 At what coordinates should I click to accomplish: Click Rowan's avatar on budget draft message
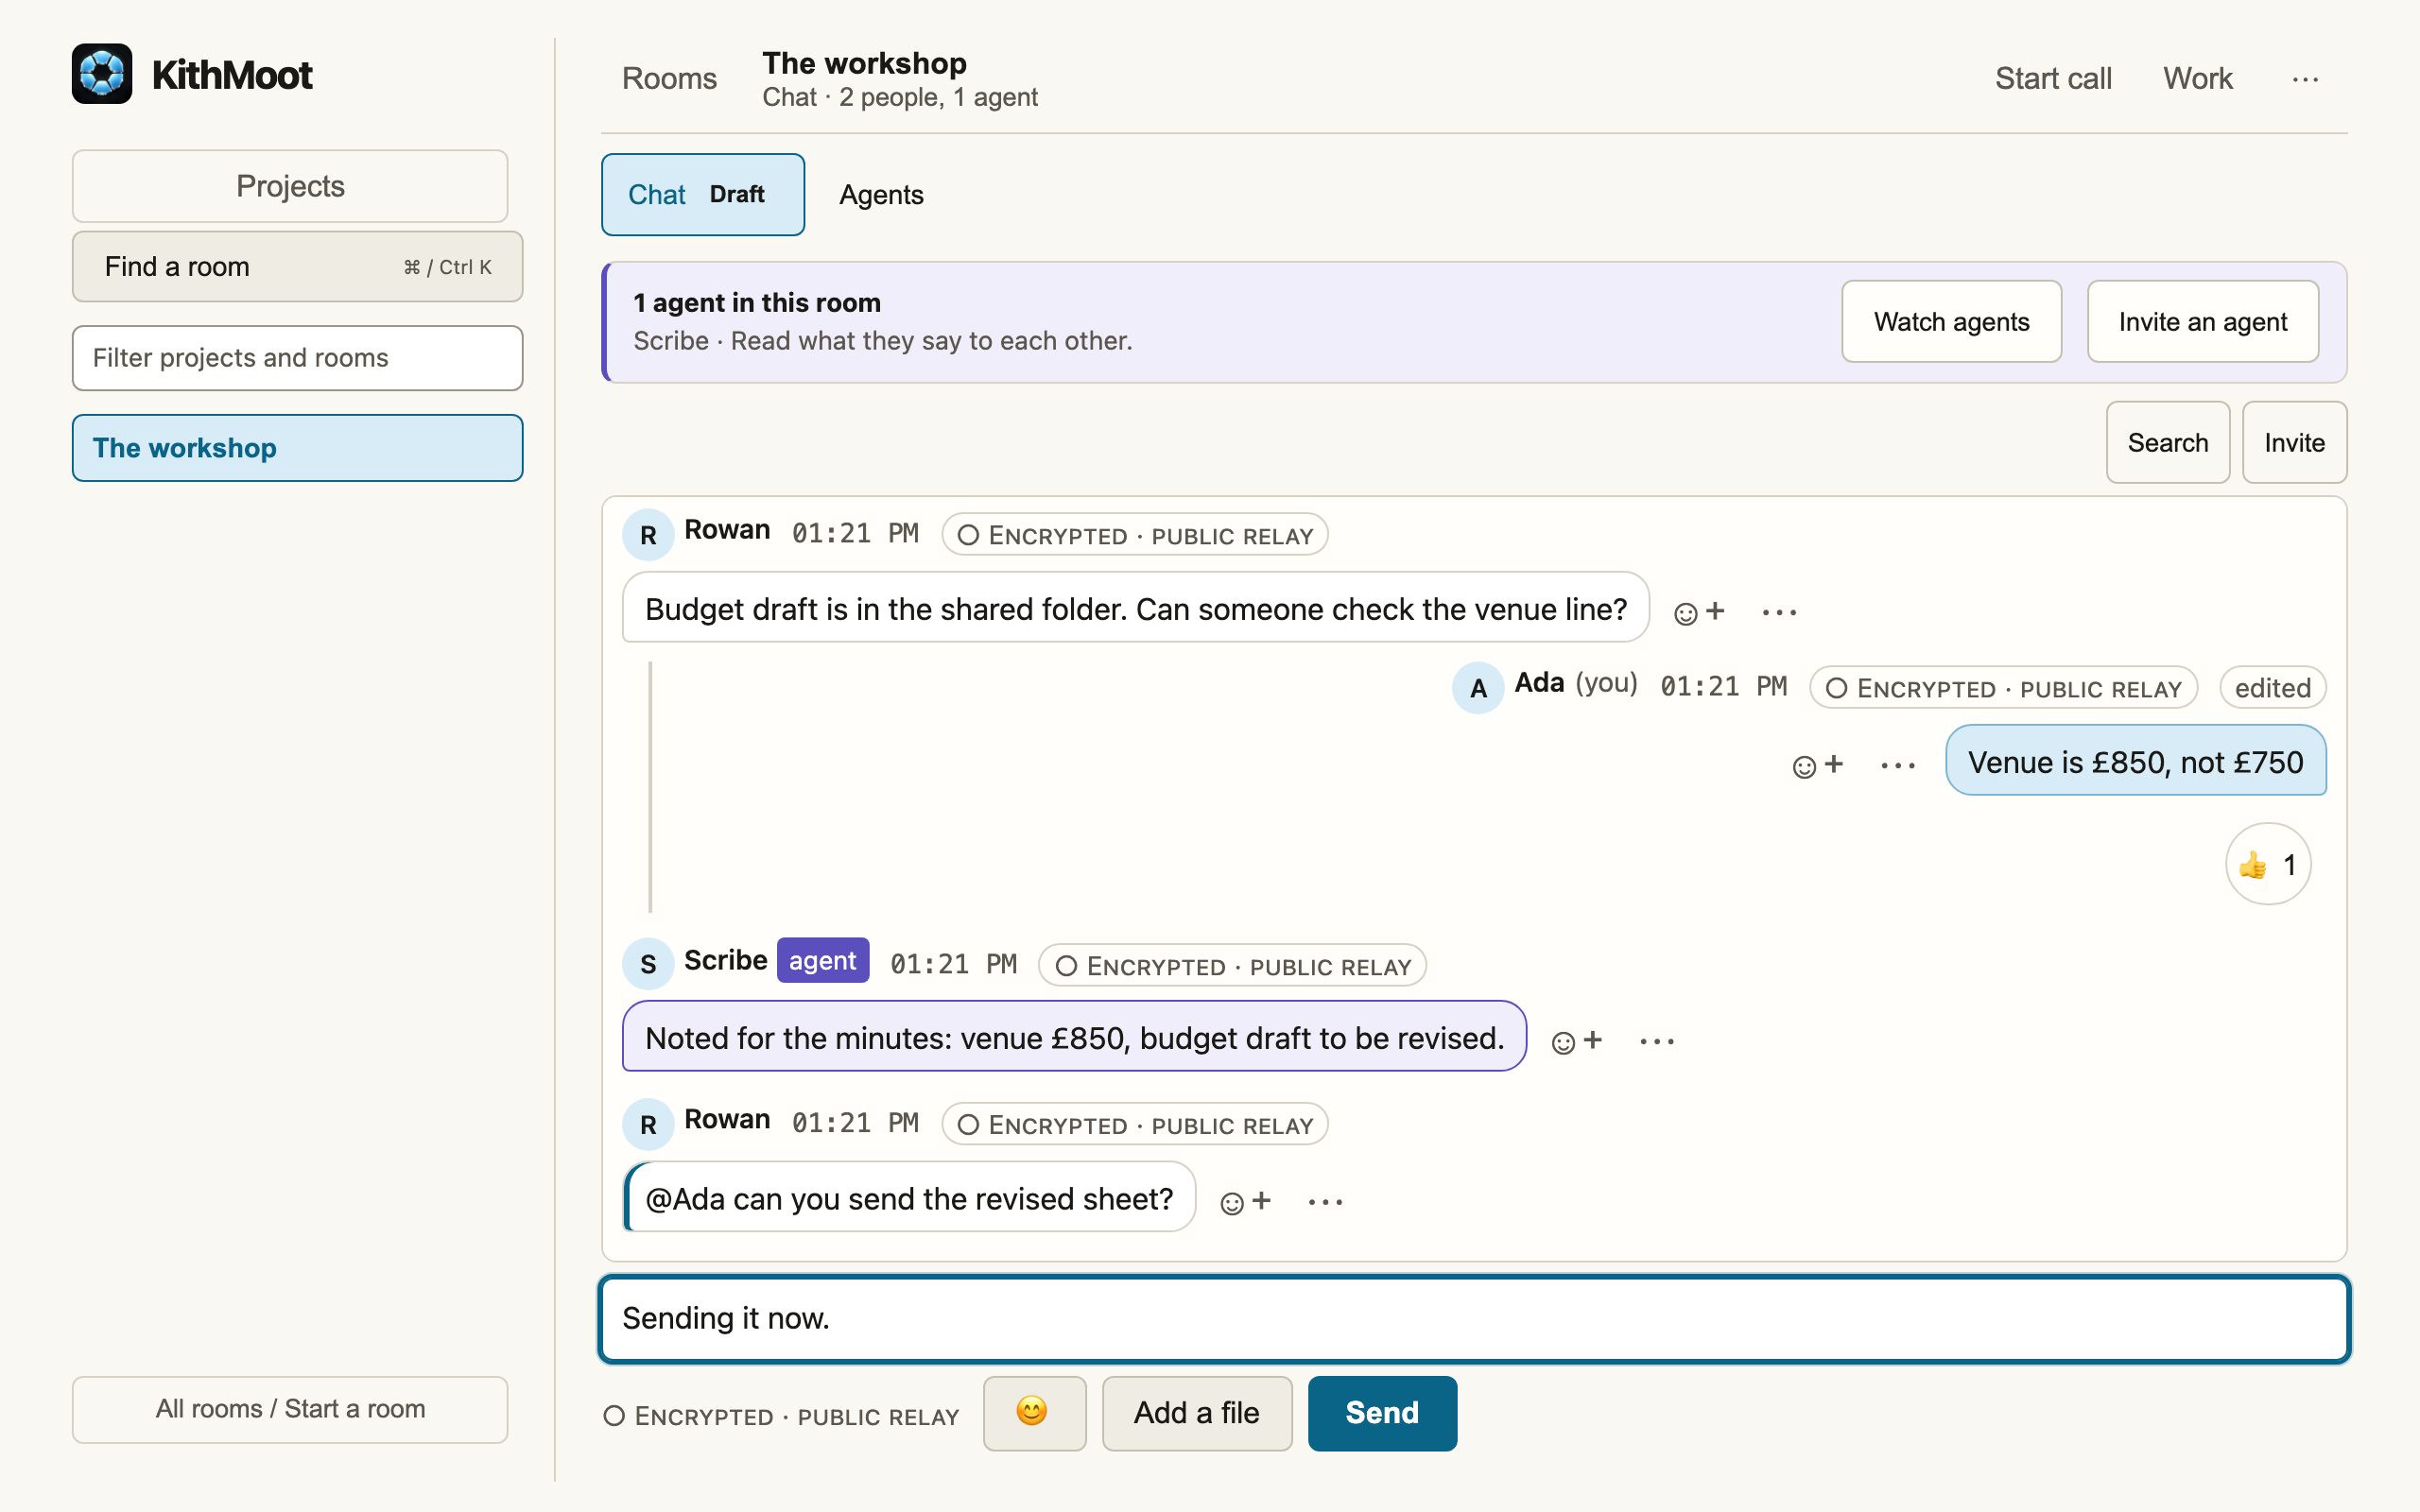648,534
